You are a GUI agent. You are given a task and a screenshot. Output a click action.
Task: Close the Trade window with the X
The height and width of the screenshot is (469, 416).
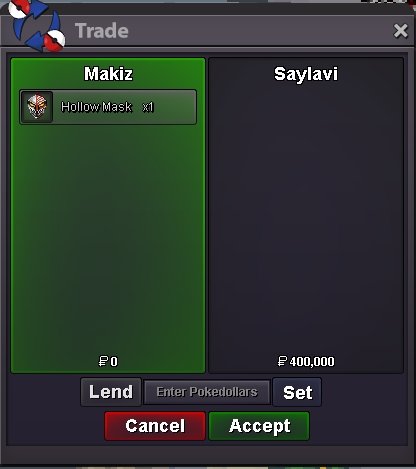pyautogui.click(x=400, y=31)
